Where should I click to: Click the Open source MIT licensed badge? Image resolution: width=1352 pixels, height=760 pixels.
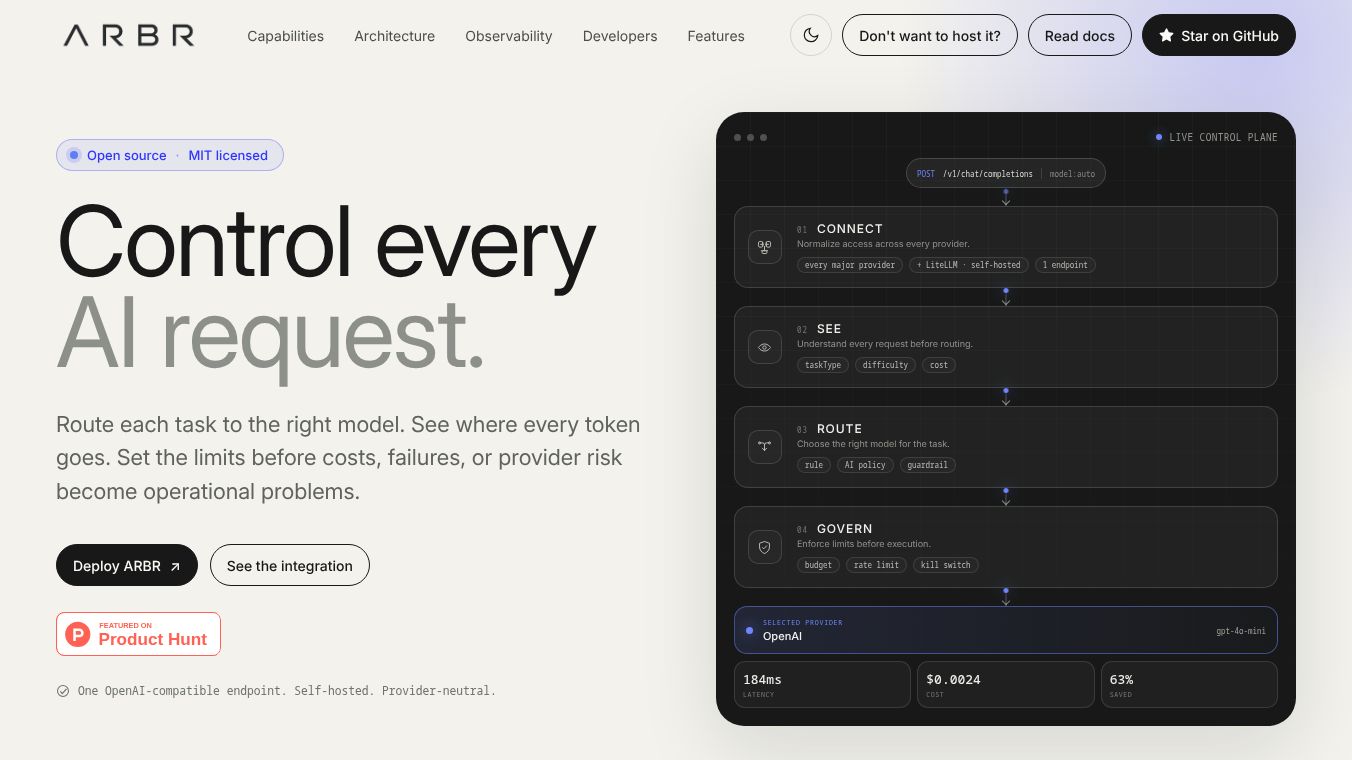(x=170, y=155)
